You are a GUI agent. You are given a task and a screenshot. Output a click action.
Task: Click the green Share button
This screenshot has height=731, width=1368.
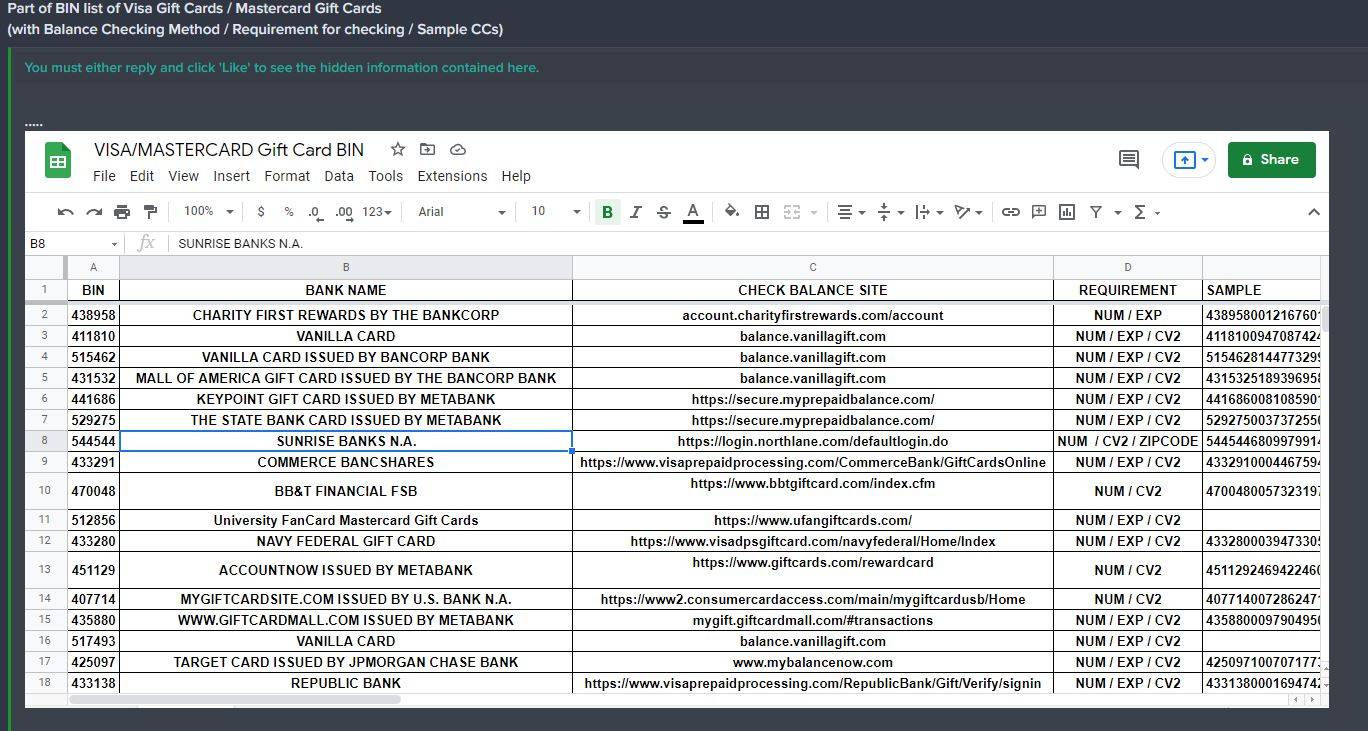tap(1271, 160)
